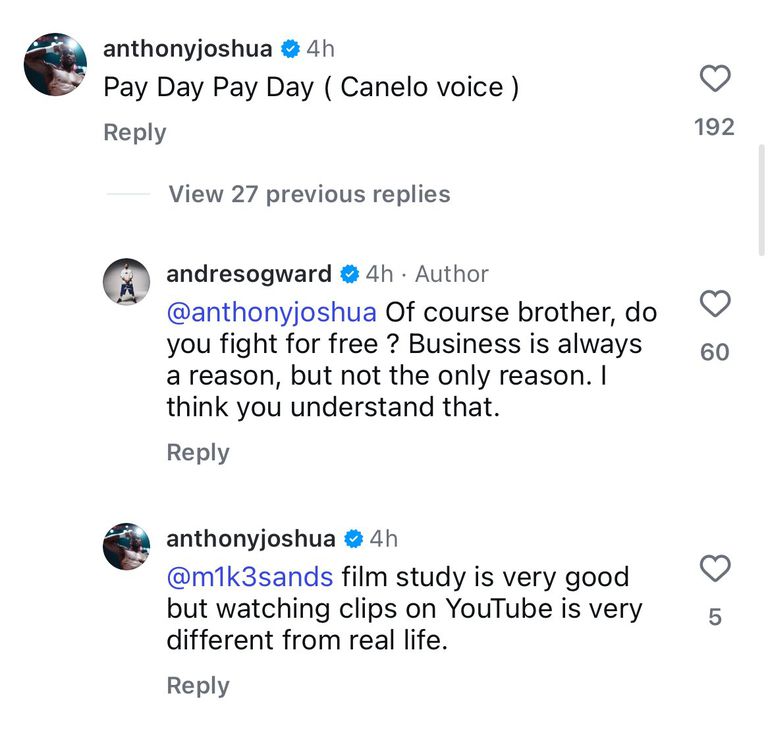
Task: Open anthonyjoshua username on the last reply
Action: [x=251, y=538]
